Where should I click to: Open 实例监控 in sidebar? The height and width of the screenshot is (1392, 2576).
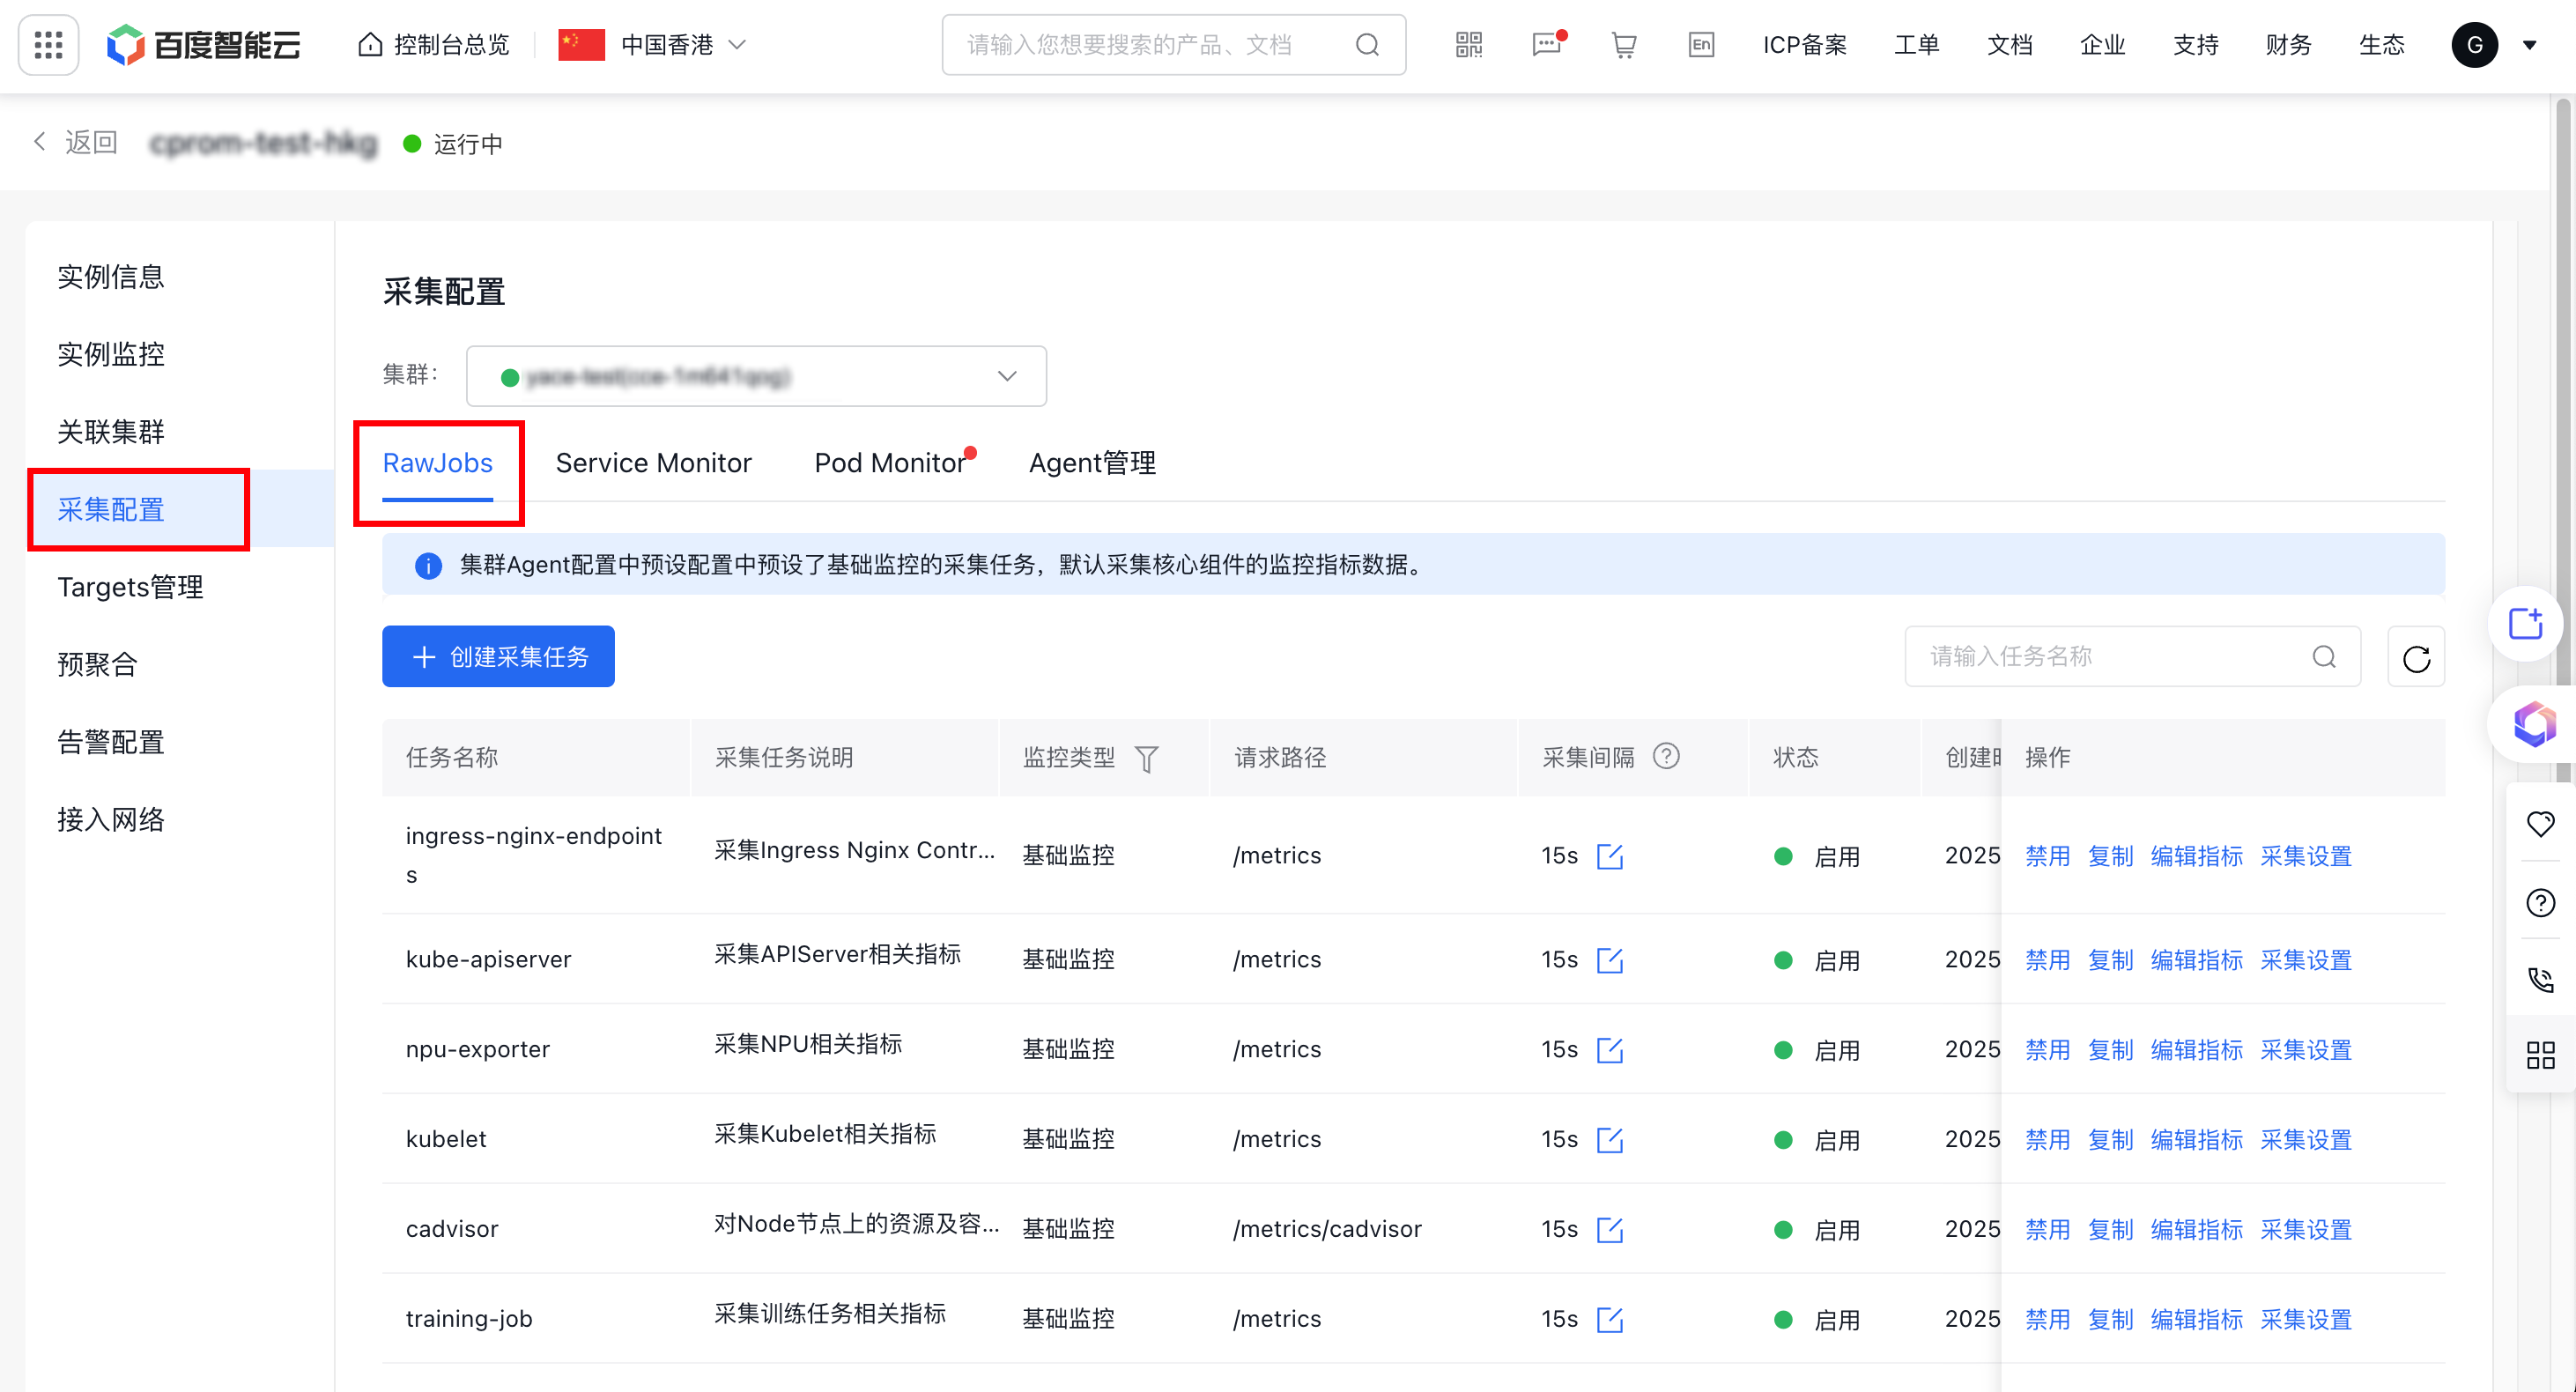(110, 354)
